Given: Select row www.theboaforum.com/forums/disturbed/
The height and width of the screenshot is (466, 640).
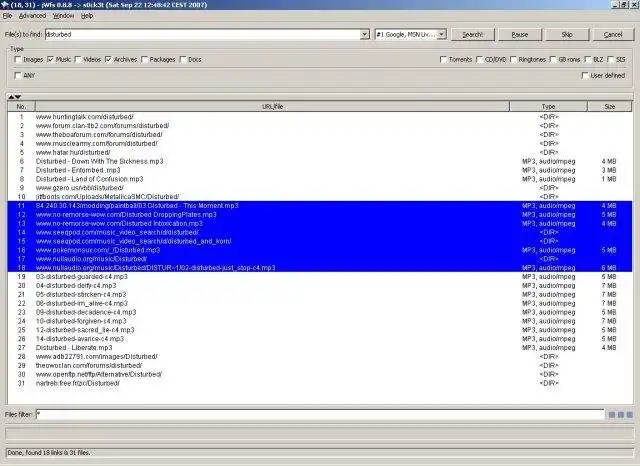Looking at the screenshot, I should click(320, 135).
